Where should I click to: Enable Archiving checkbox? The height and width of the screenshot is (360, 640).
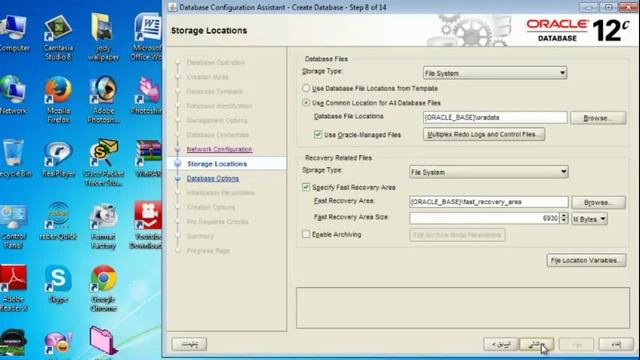[x=306, y=234]
